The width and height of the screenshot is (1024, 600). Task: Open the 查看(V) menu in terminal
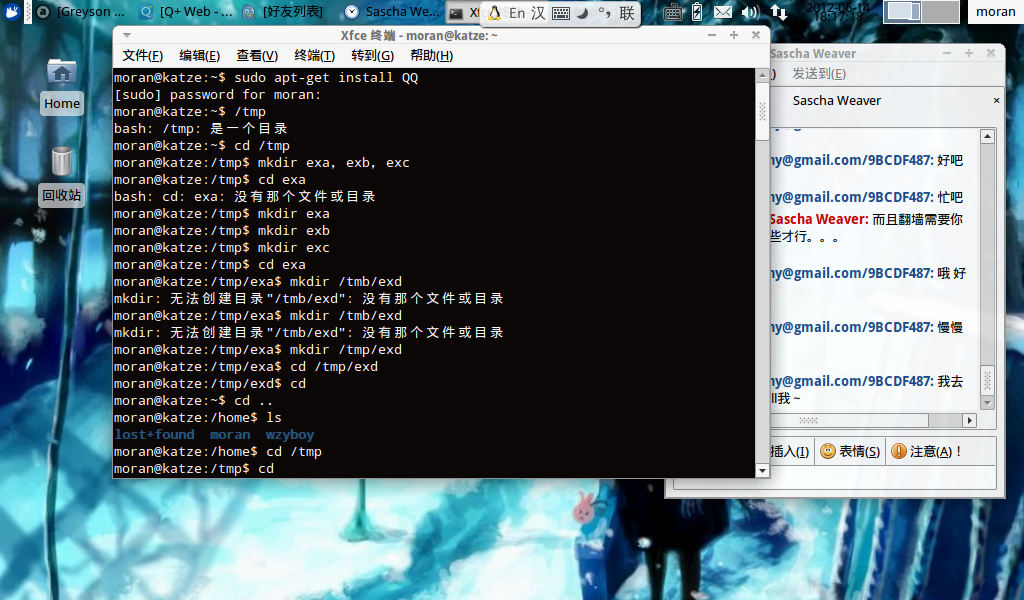(257, 56)
